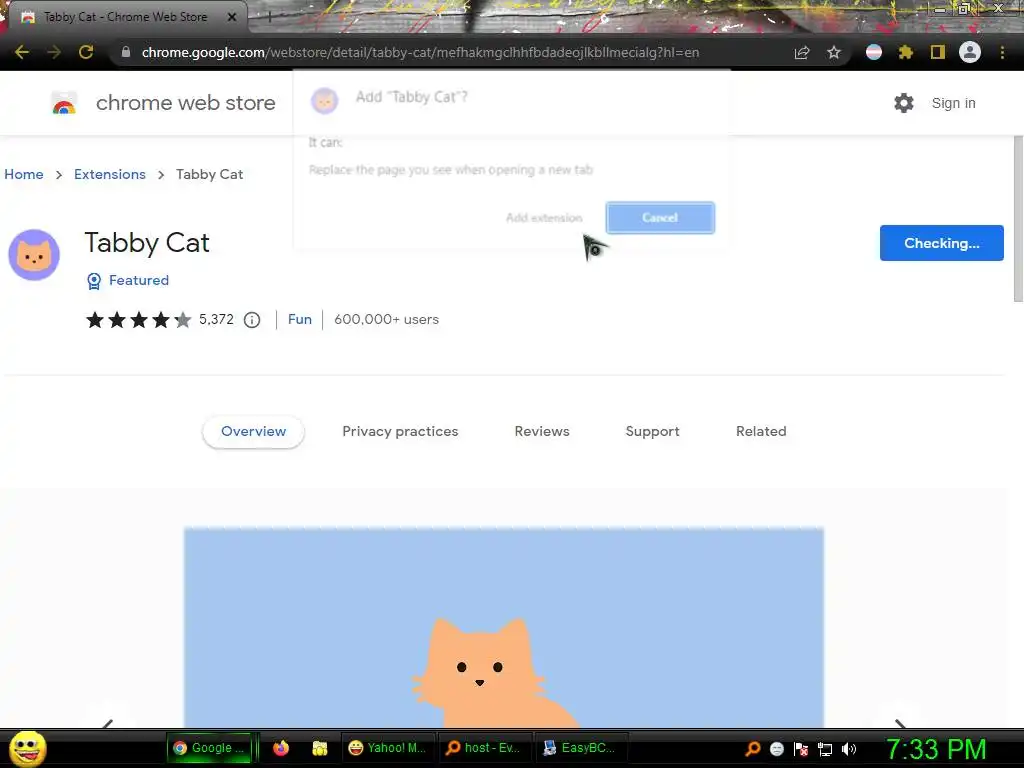Open the file folder taskbar icon
This screenshot has width=1024, height=768.
click(319, 748)
